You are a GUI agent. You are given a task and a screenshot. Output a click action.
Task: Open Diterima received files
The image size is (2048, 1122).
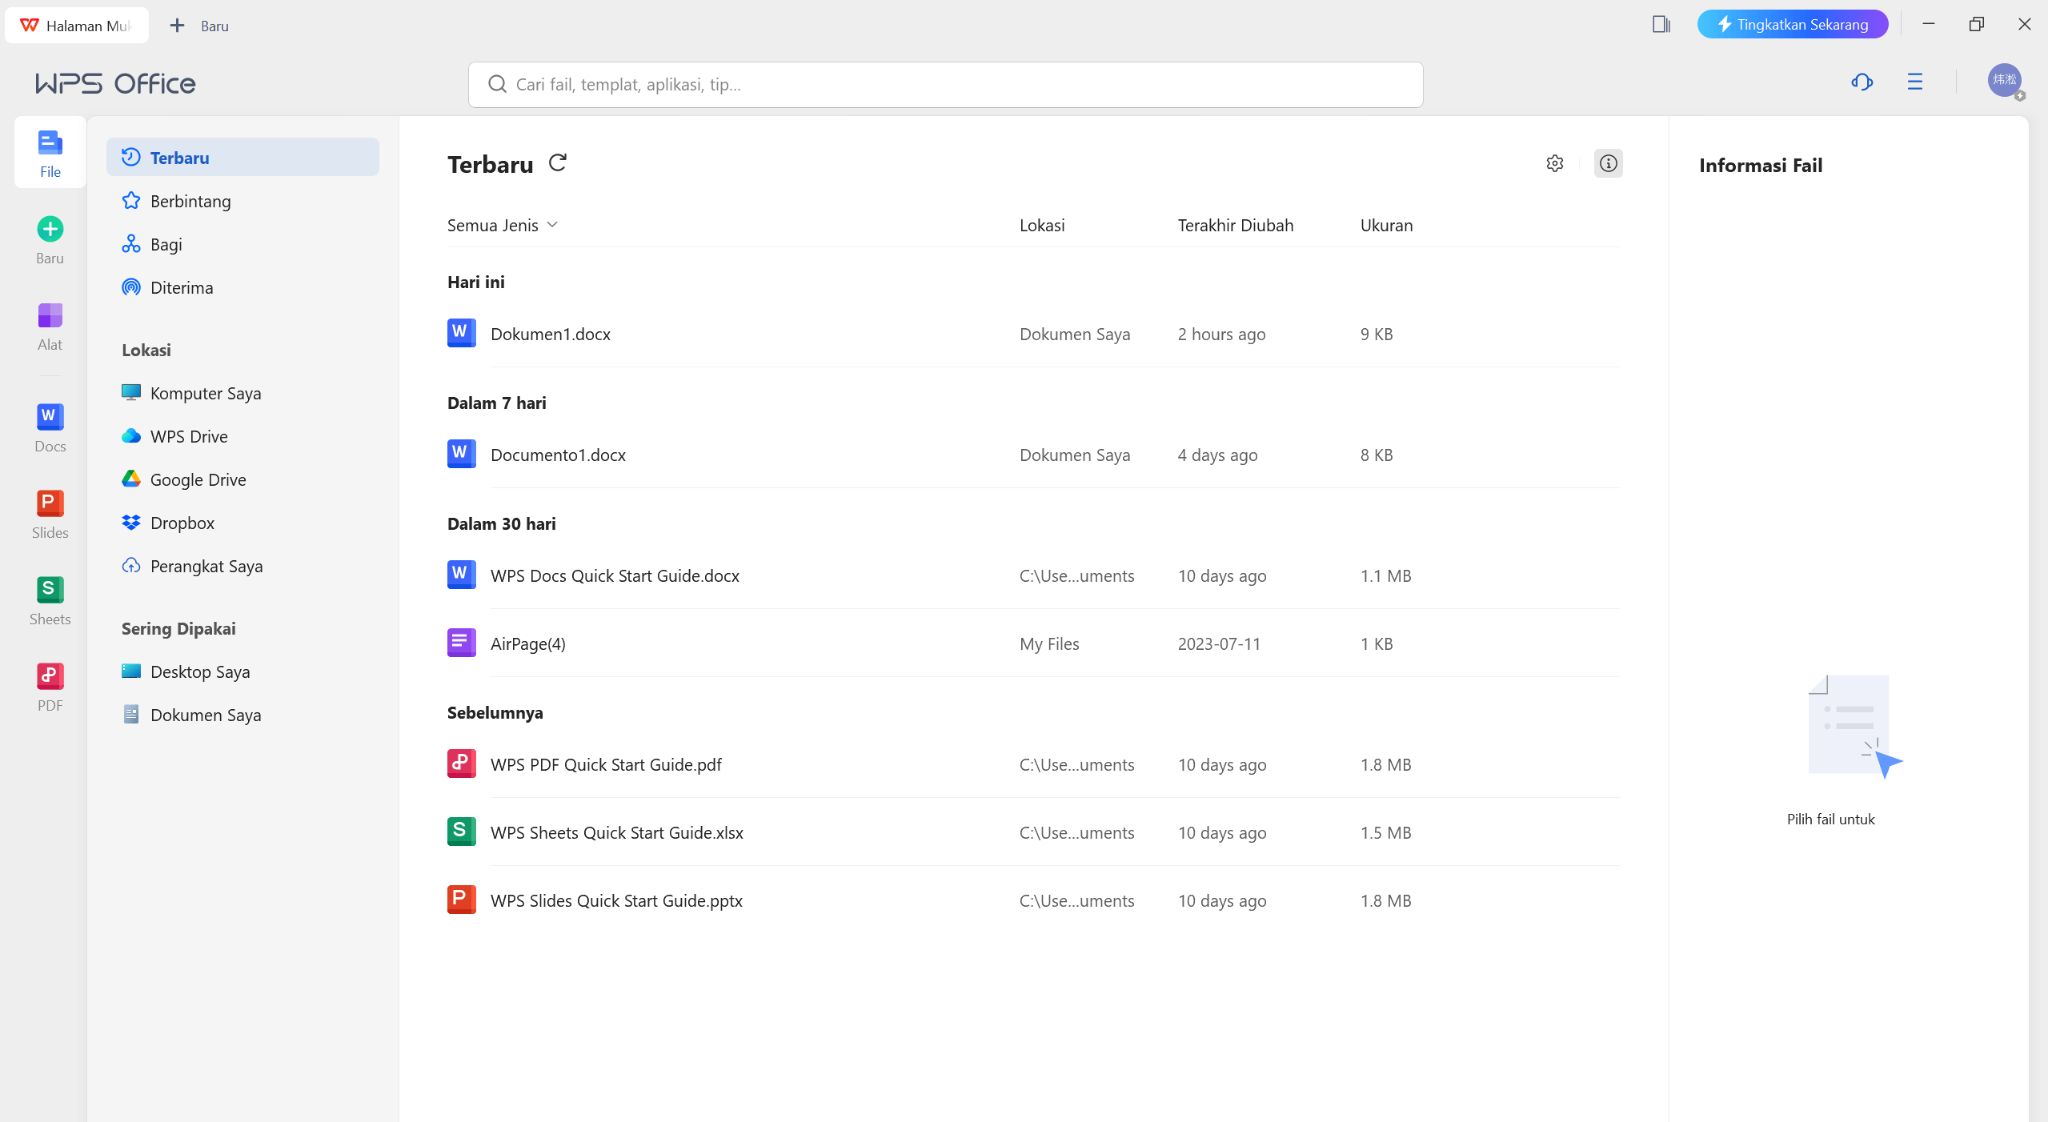pyautogui.click(x=243, y=287)
